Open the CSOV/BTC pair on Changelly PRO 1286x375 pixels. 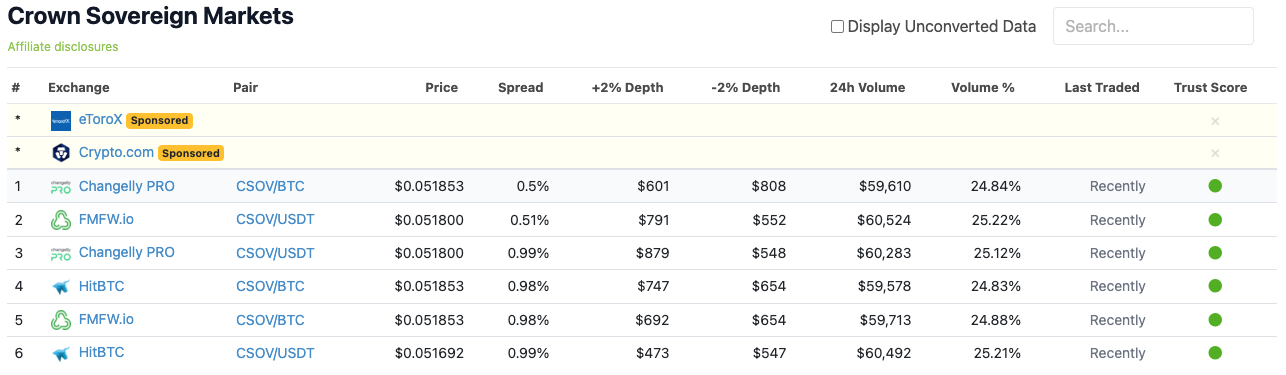pos(270,186)
